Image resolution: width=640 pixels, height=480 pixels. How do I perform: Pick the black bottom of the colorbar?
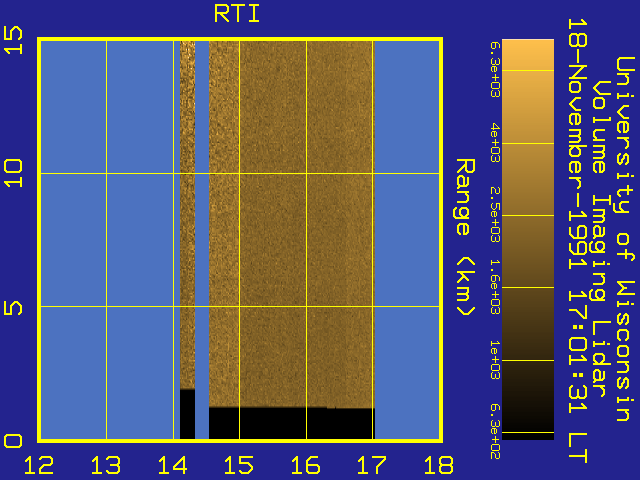coord(528,436)
